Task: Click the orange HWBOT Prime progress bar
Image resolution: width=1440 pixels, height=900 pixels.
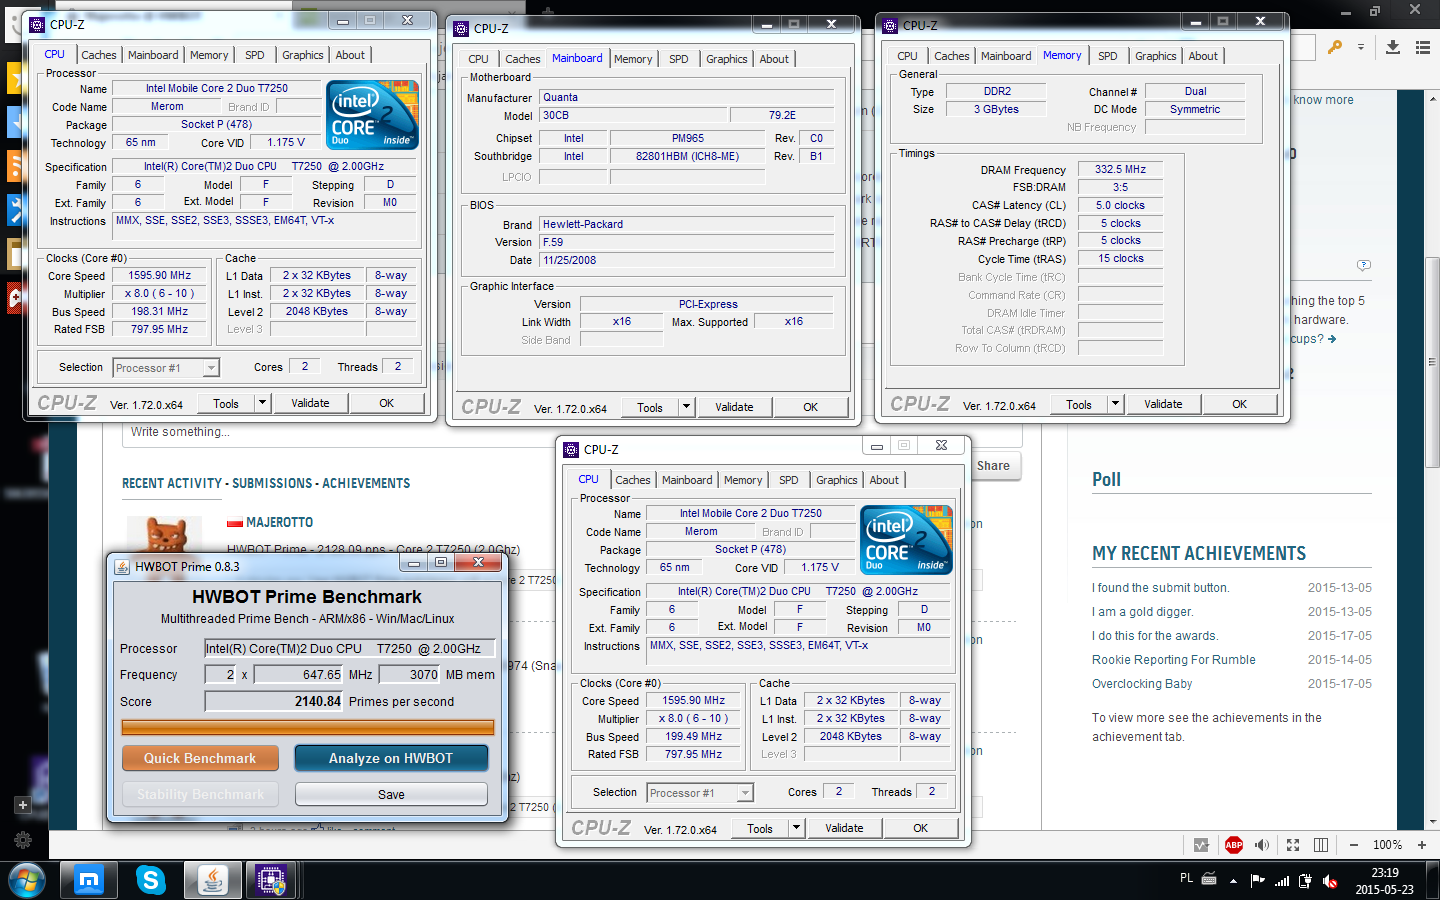Action: click(309, 727)
